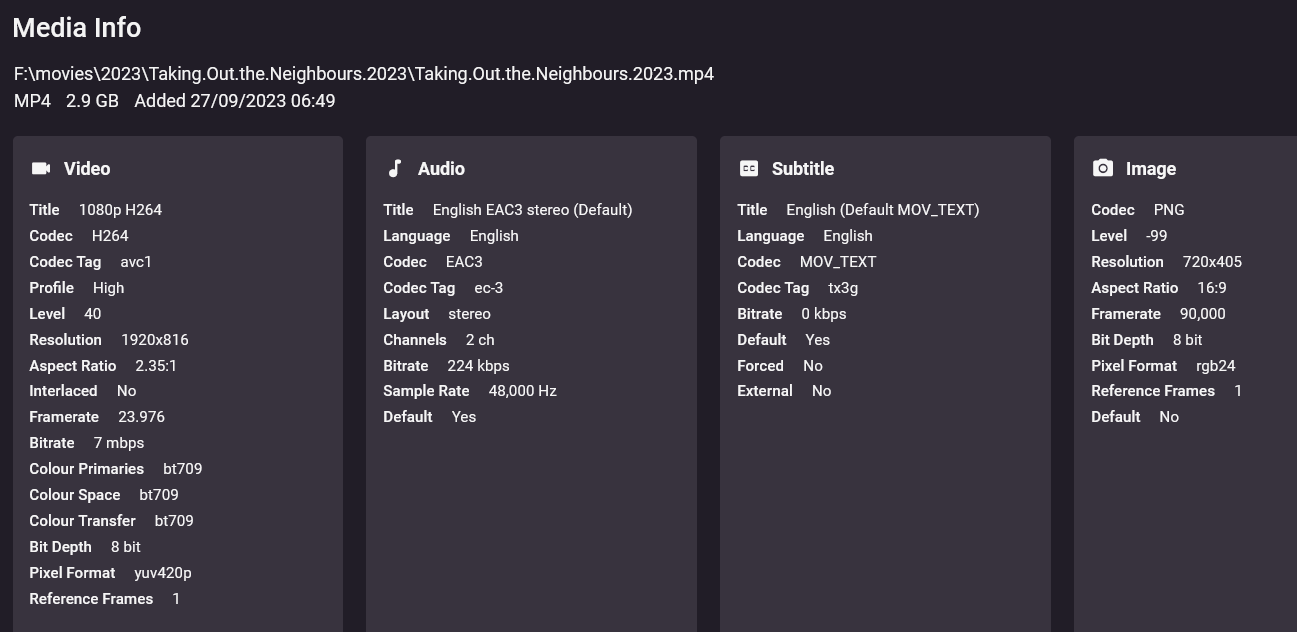1297x632 pixels.
Task: Click the music note Audio icon
Action: tap(395, 168)
